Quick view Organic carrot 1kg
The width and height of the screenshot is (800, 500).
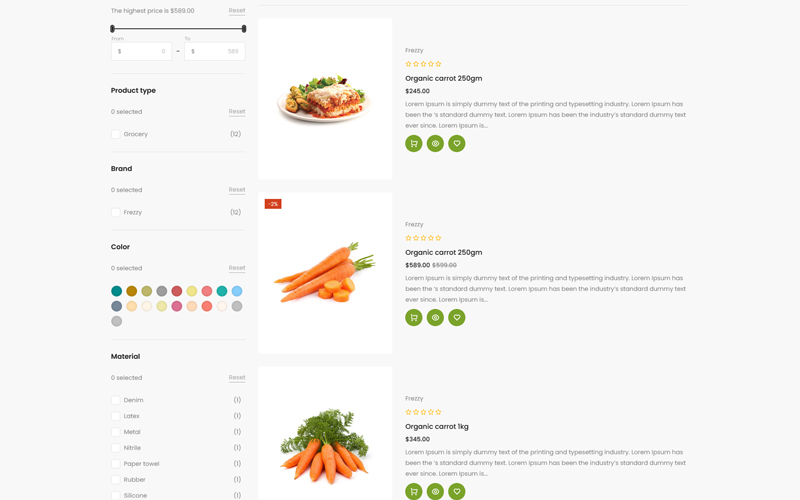point(435,491)
